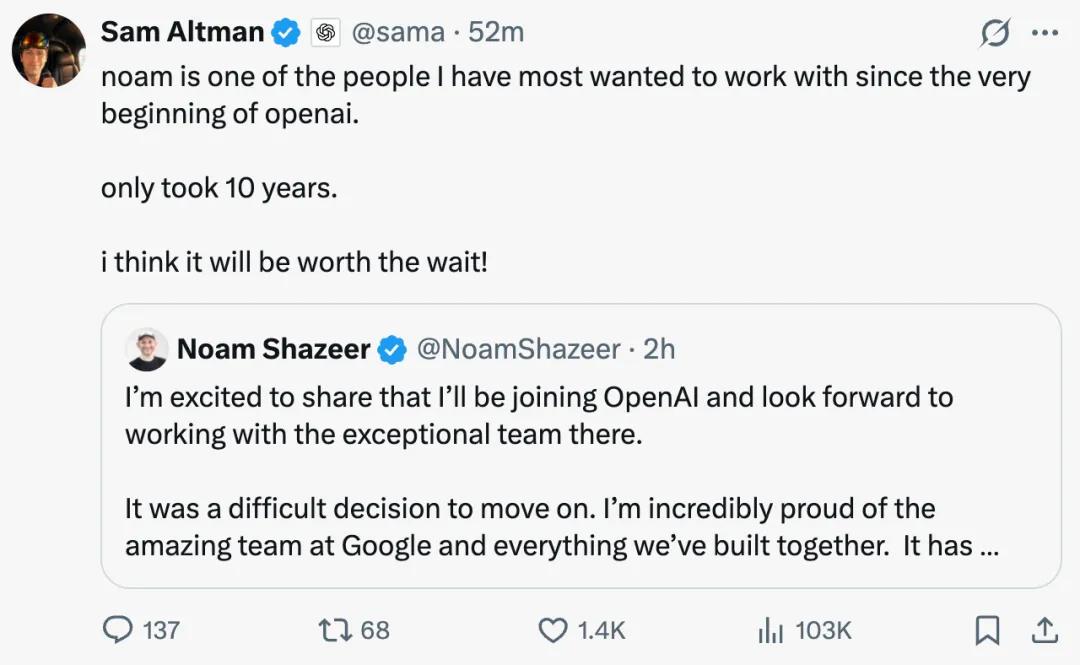Viewport: 1080px width, 665px height.
Task: Open the reply comment icon
Action: click(x=118, y=629)
